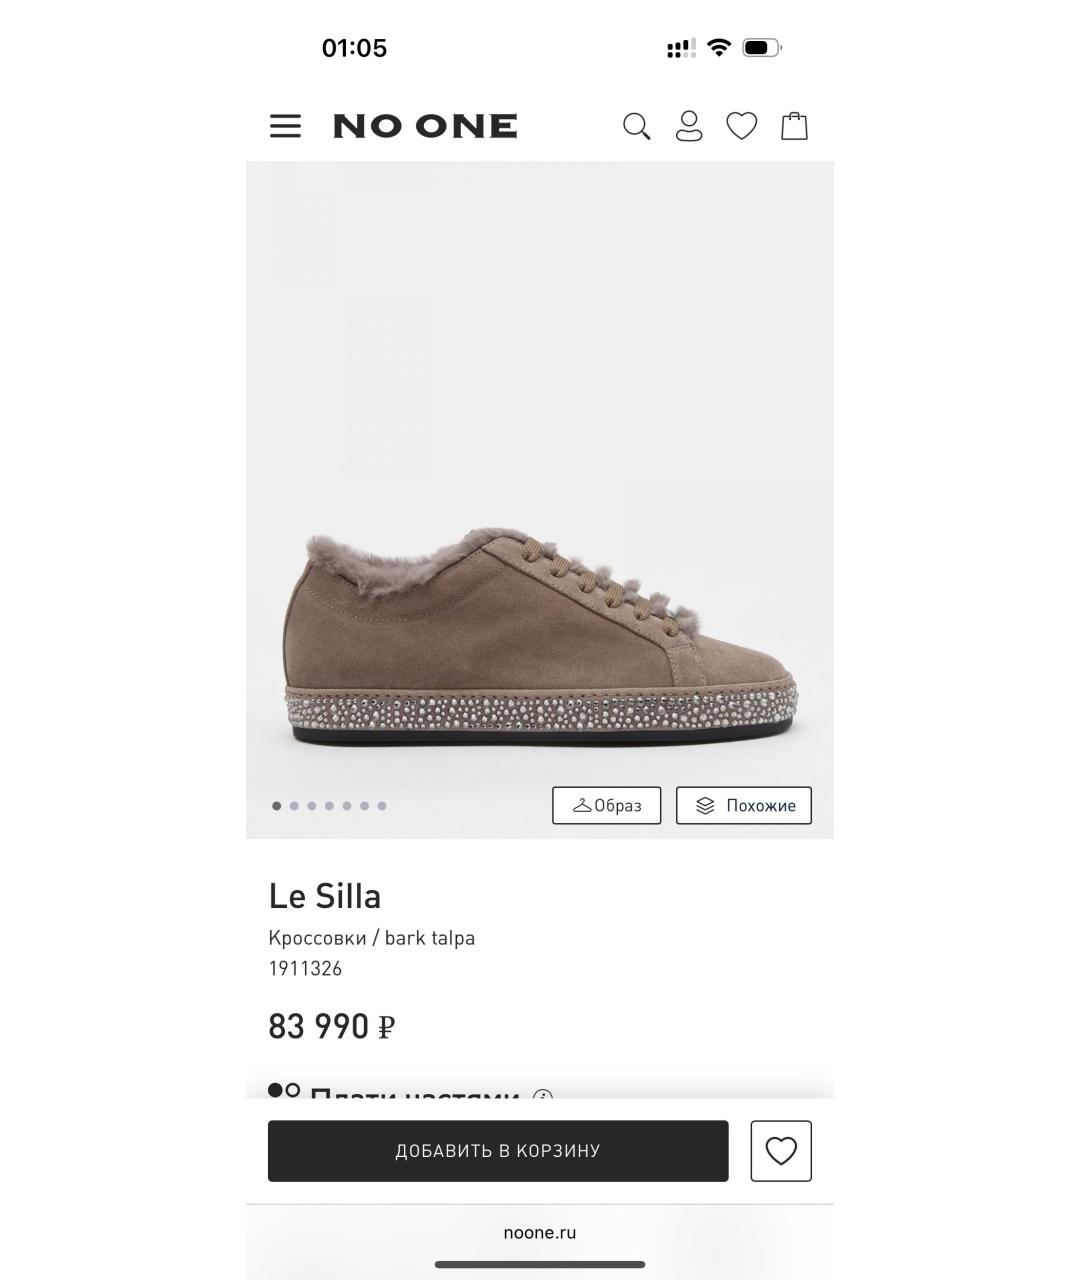Add sneakers to wishlist heart button

point(781,1150)
